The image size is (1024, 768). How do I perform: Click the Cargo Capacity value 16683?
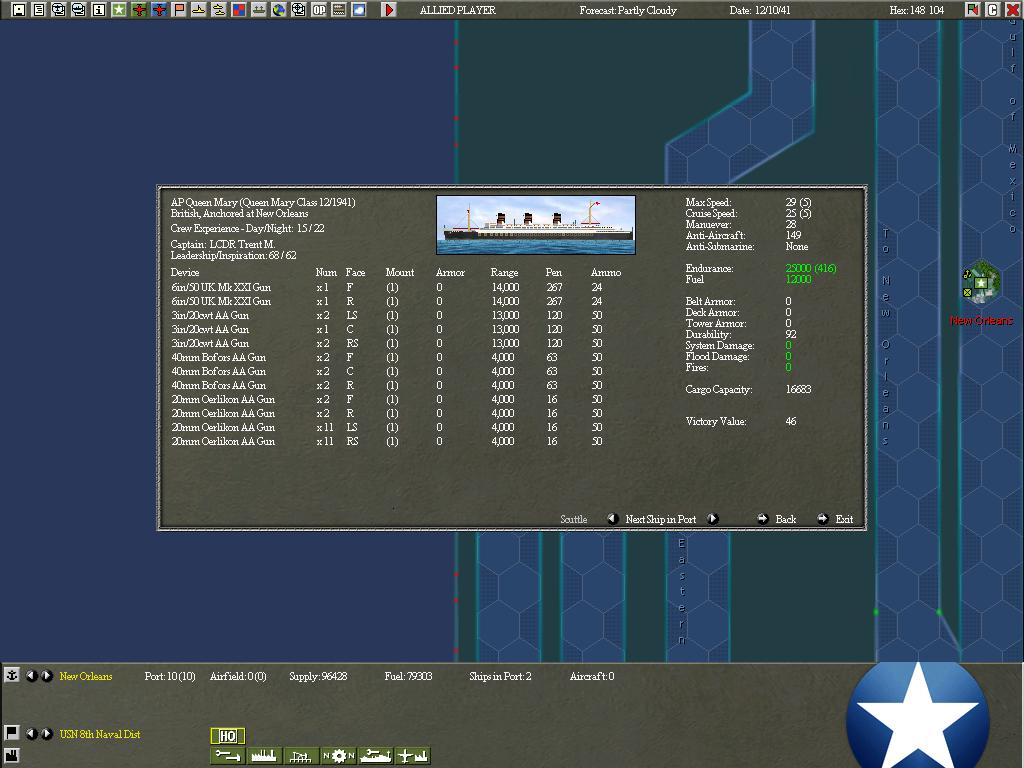(798, 389)
